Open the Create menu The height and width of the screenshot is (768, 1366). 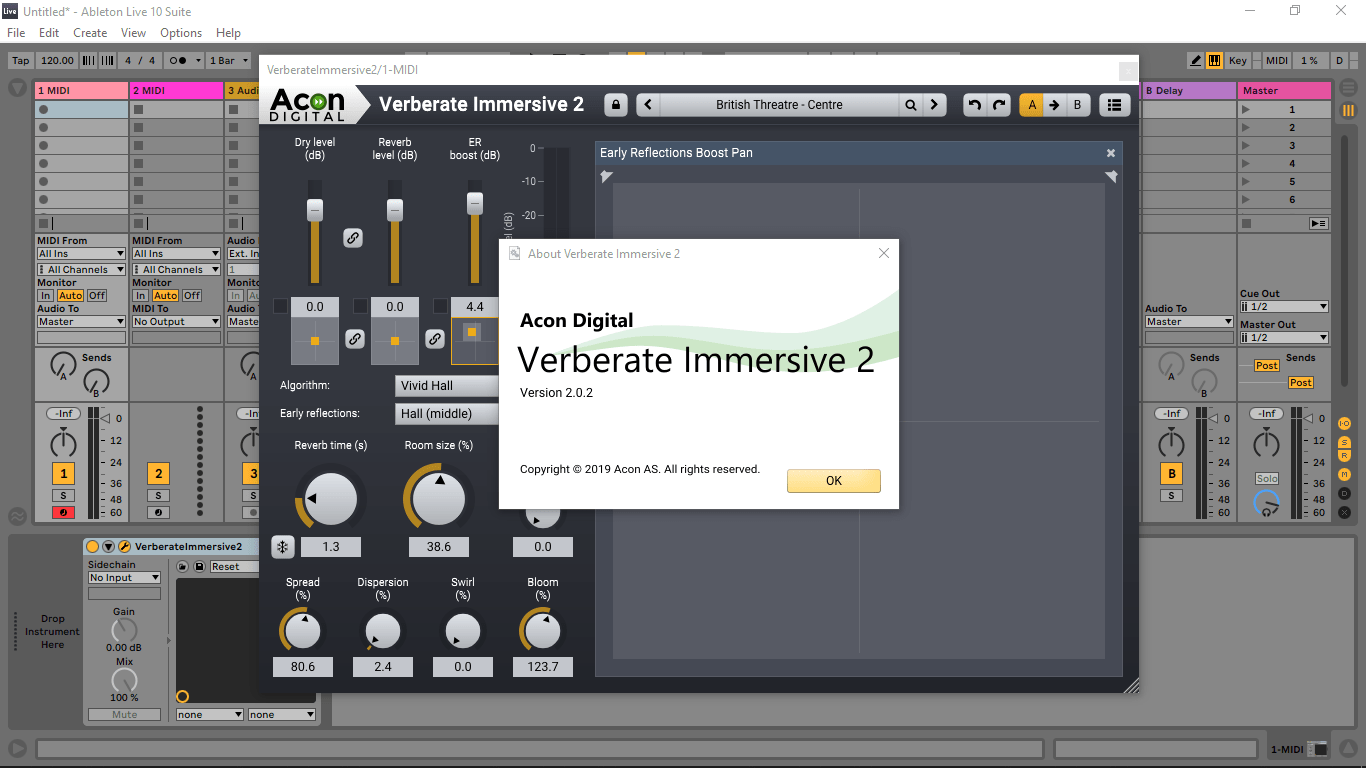(90, 33)
